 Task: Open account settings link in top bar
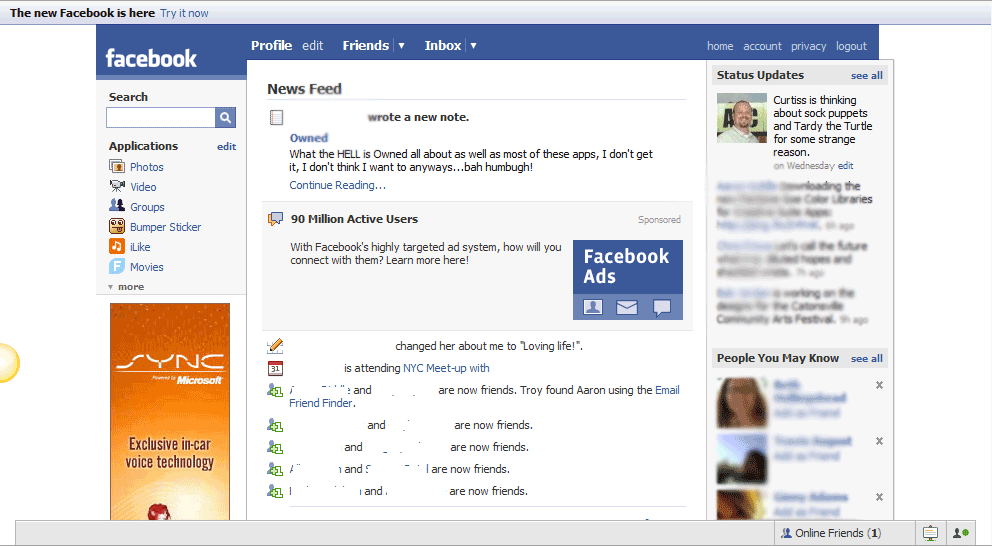(762, 46)
